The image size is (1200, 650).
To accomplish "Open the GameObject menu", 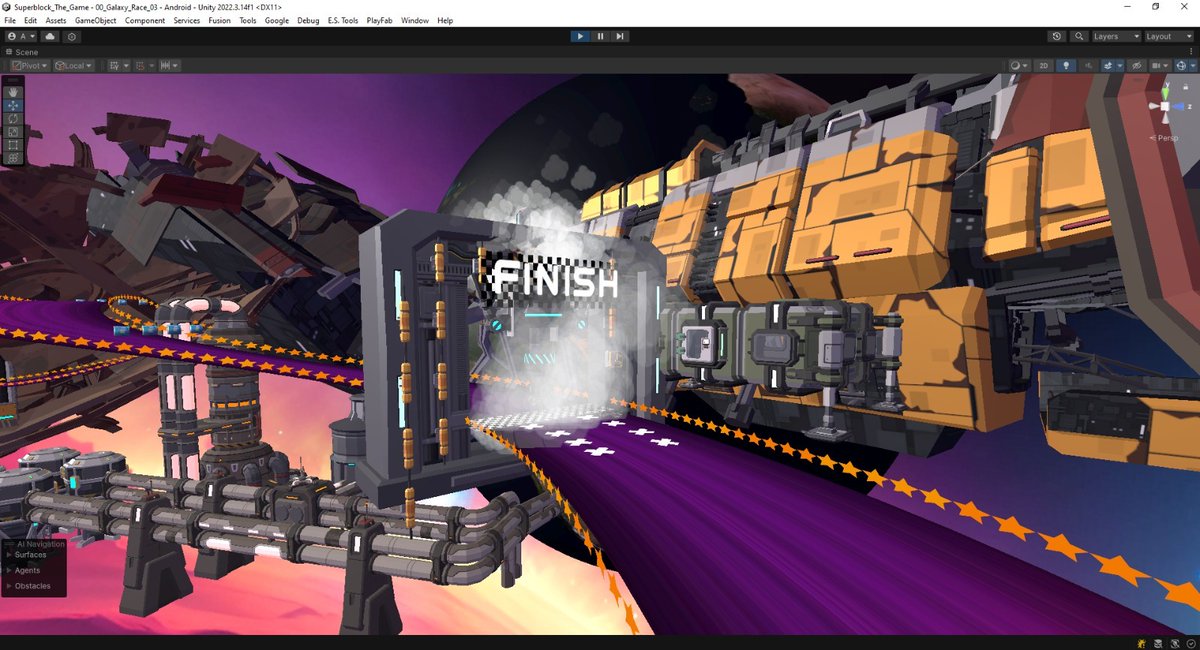I will (x=96, y=20).
